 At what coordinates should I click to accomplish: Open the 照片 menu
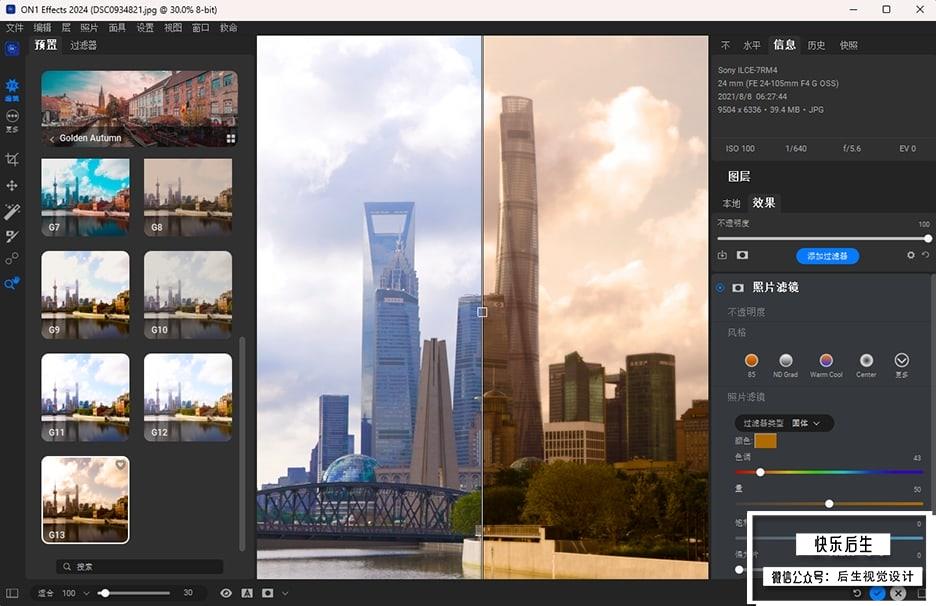click(89, 27)
